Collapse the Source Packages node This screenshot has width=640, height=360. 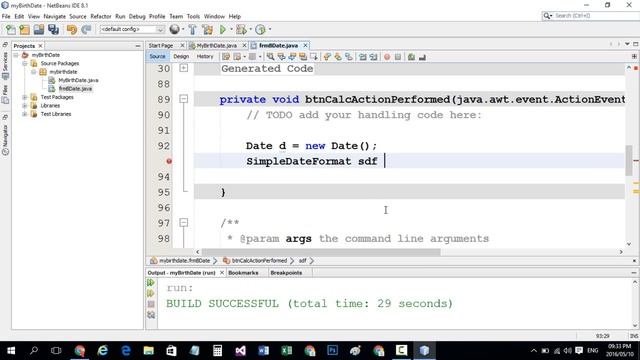(24, 63)
